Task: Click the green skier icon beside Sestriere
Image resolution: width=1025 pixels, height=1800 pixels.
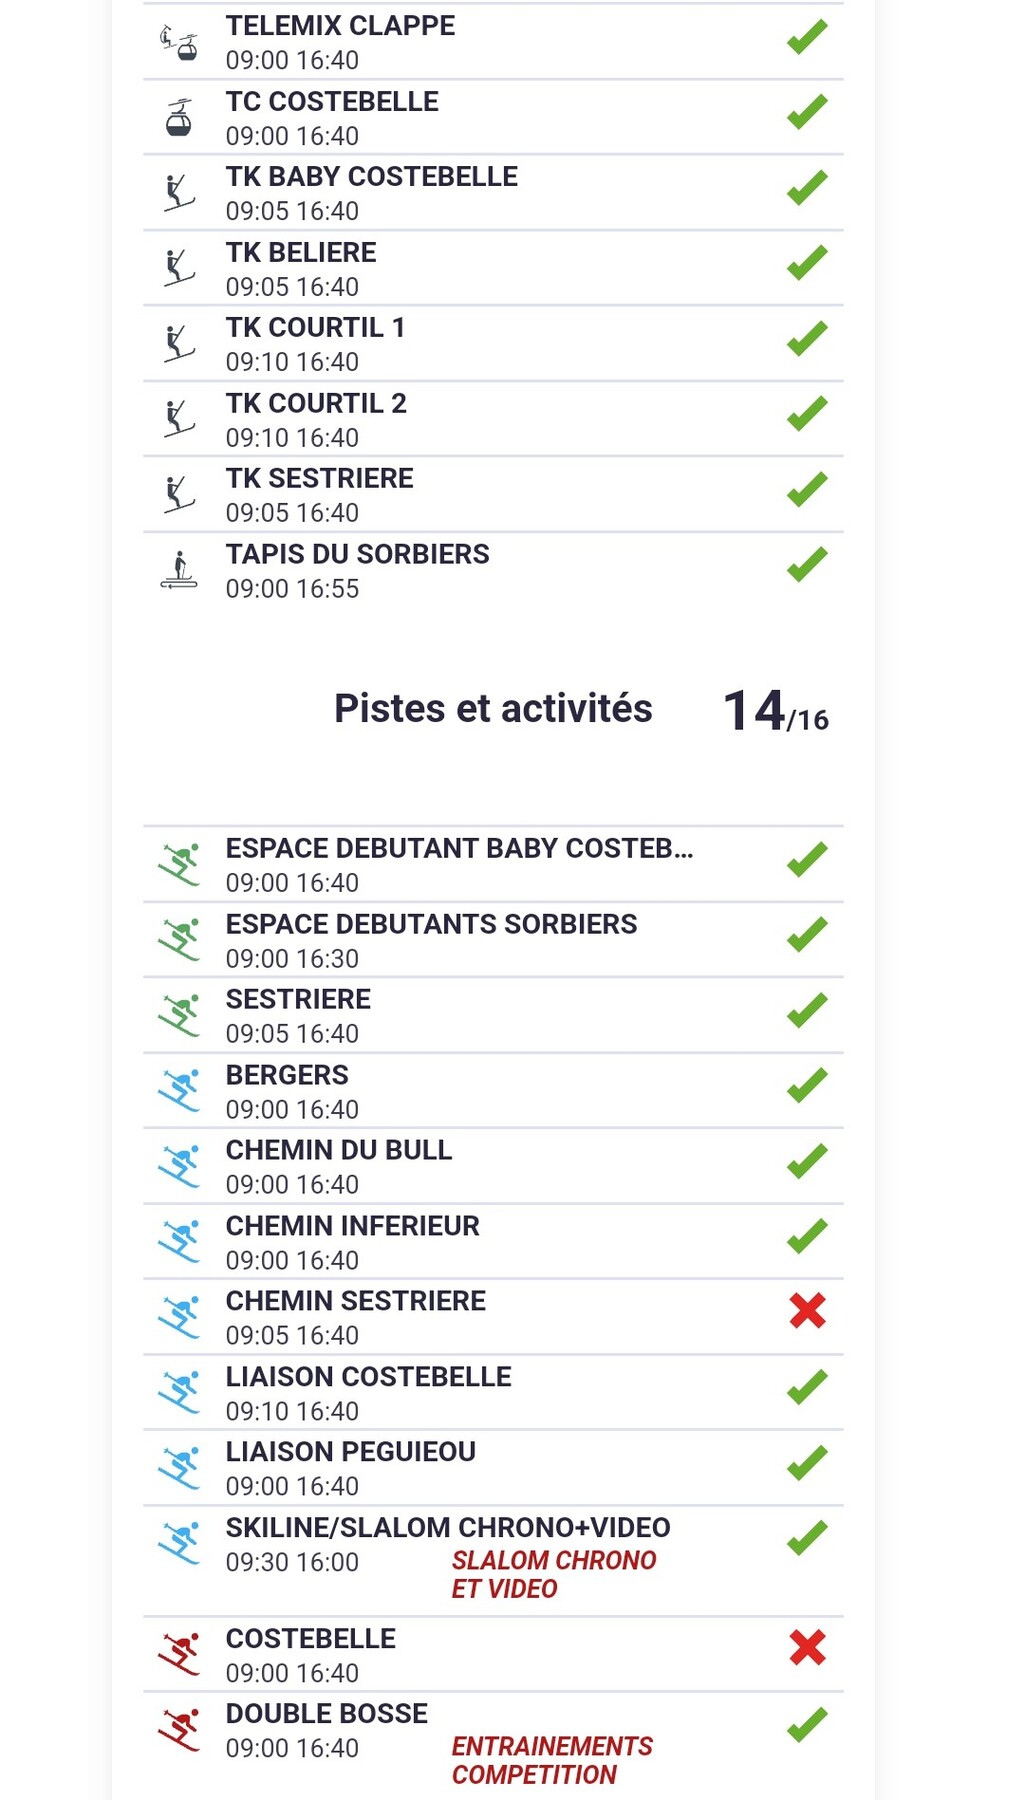Action: pos(179,1015)
